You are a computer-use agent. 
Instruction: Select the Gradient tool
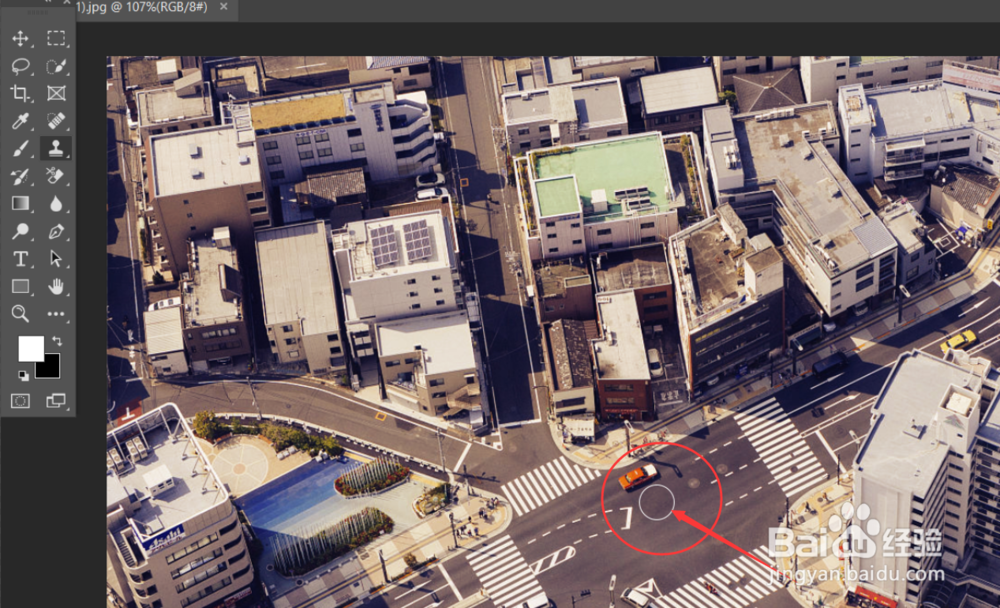(20, 204)
